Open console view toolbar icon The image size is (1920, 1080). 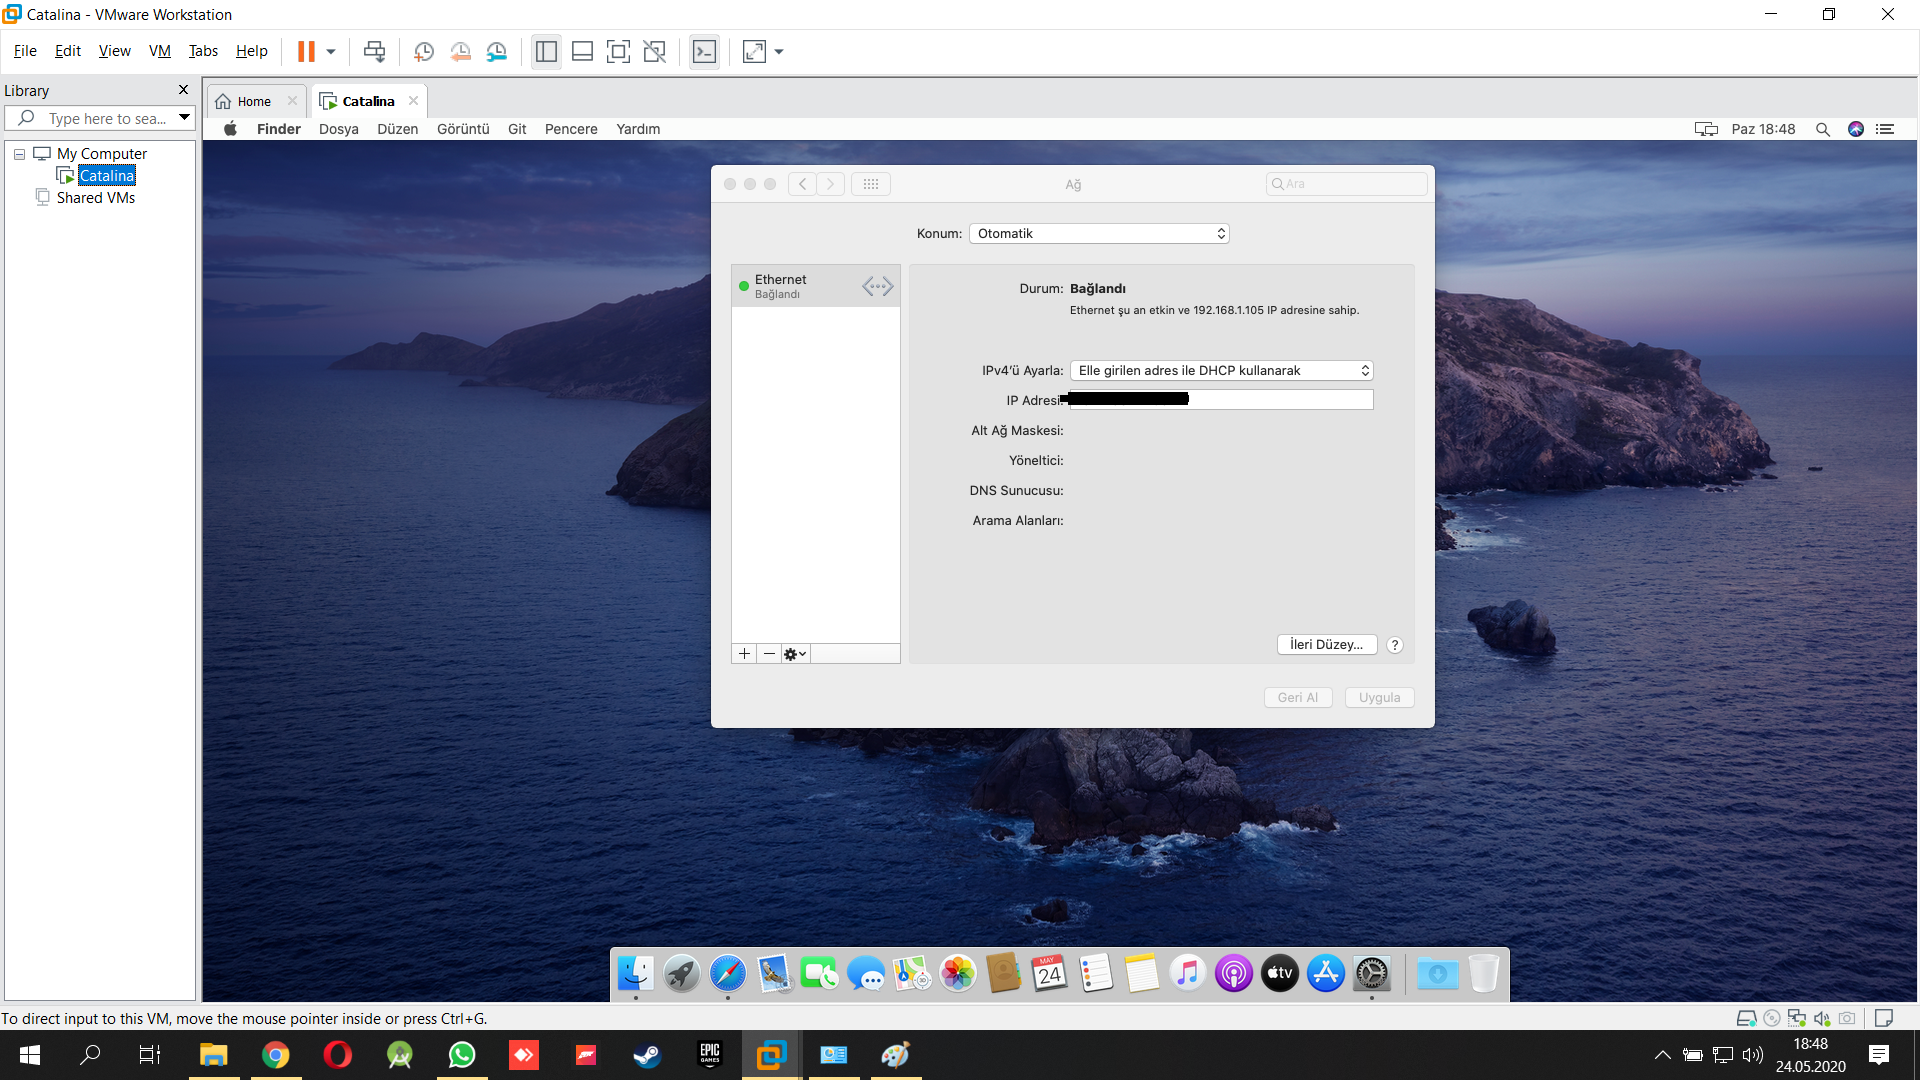704,52
